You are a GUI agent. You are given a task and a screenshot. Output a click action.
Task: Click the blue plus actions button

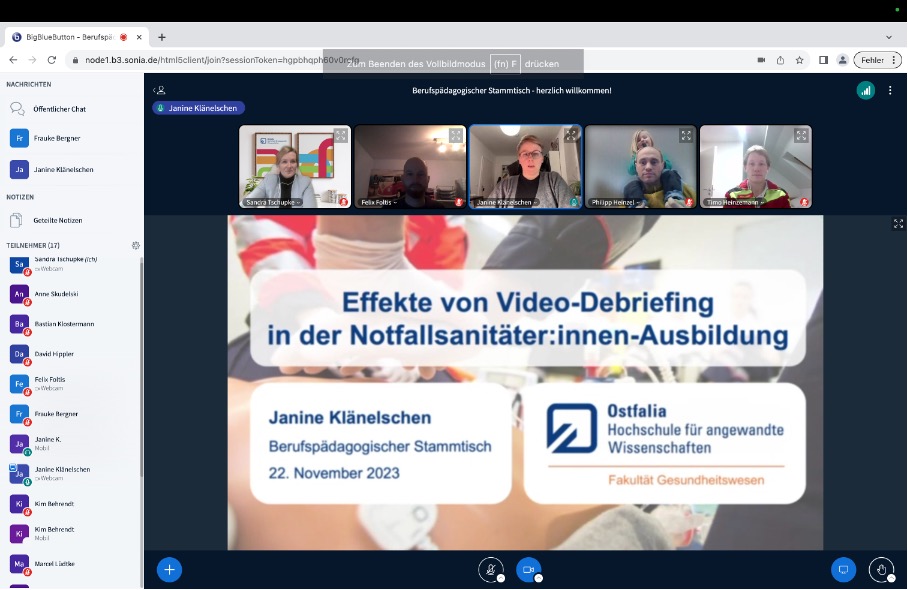point(169,570)
